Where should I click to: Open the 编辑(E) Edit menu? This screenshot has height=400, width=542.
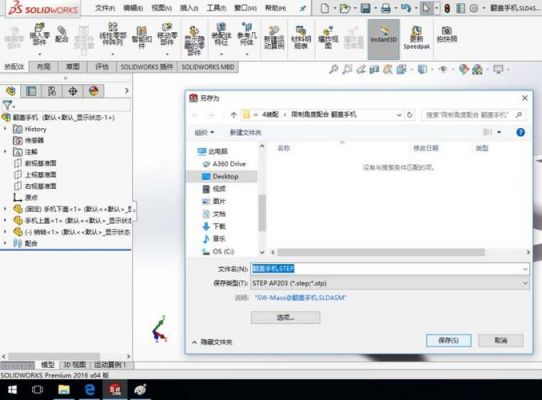pos(133,8)
